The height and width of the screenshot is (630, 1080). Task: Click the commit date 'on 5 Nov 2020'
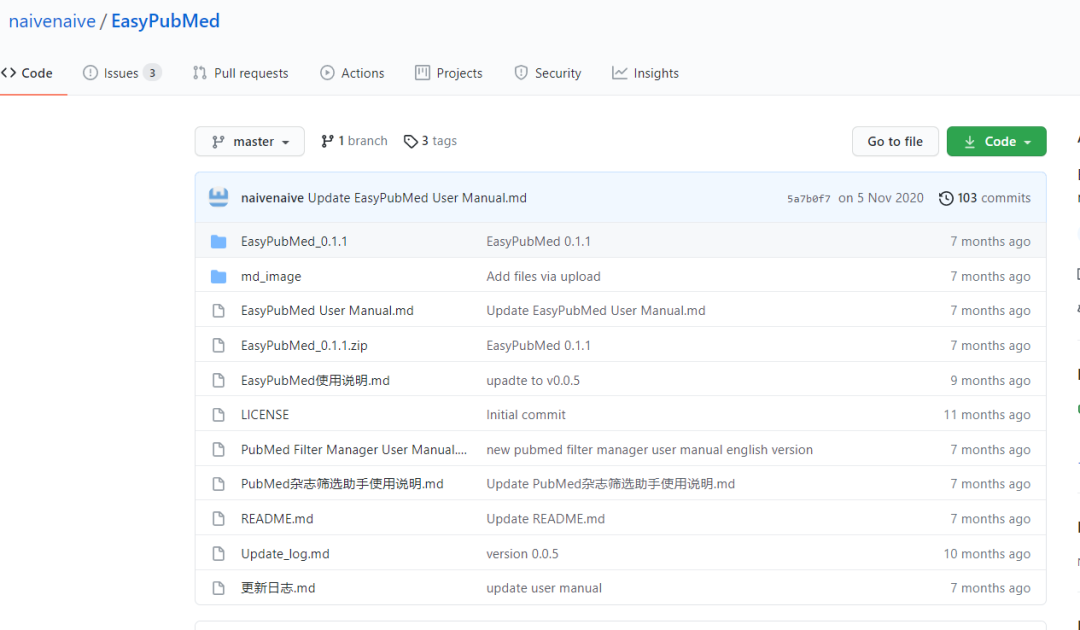(x=881, y=198)
